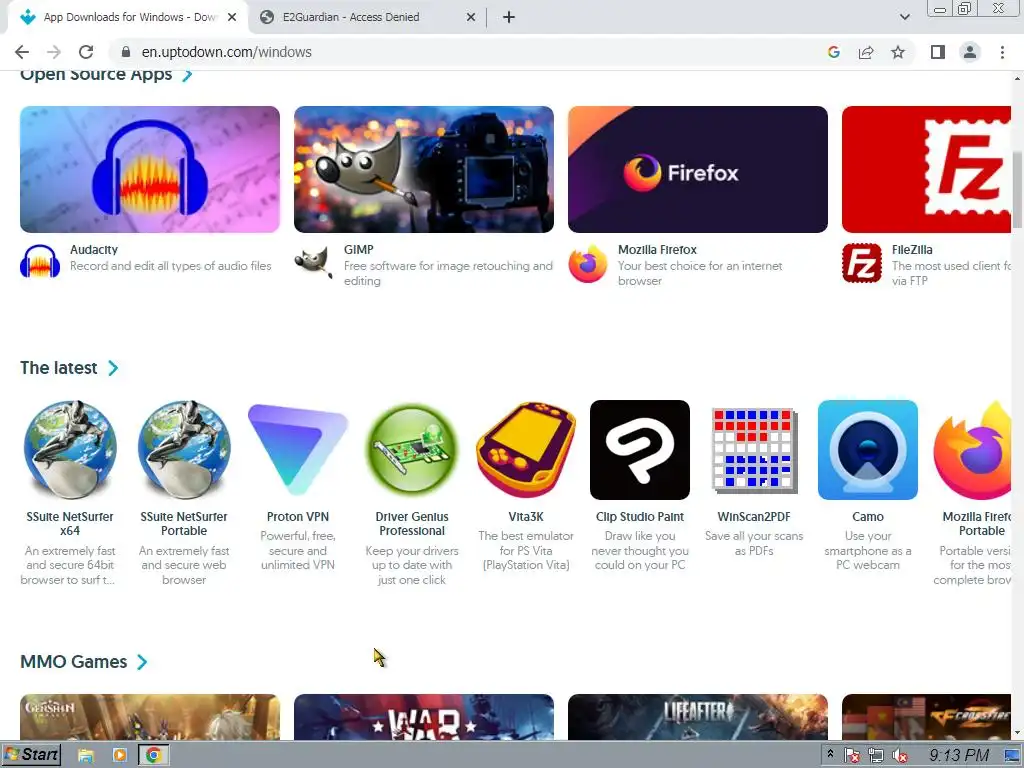The image size is (1024, 768).
Task: Open the Clip Studio Paint icon
Action: (640, 450)
